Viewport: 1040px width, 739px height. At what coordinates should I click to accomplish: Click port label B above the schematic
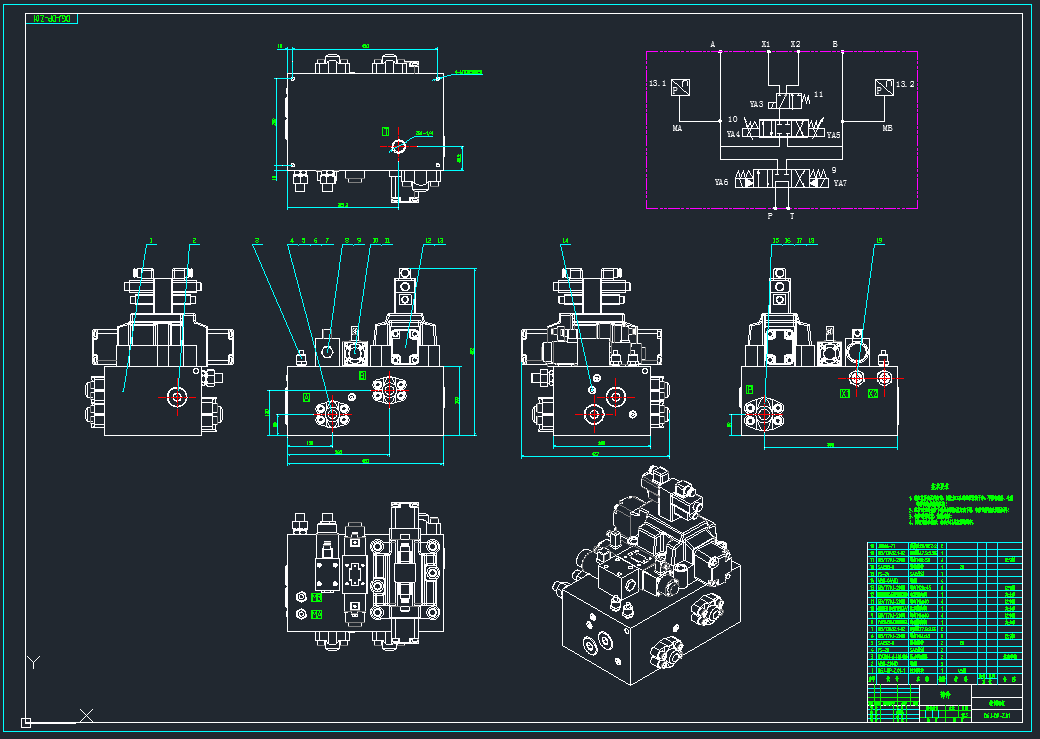(x=835, y=44)
